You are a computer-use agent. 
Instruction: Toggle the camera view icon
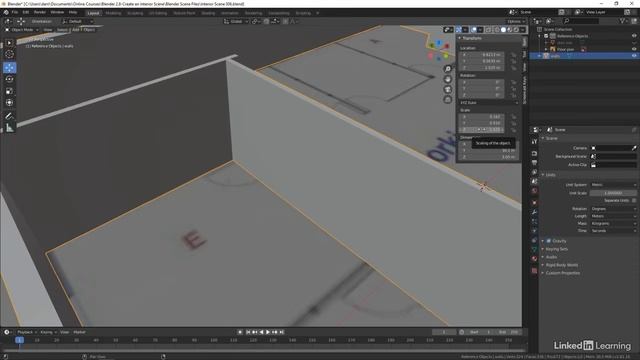pos(448,89)
